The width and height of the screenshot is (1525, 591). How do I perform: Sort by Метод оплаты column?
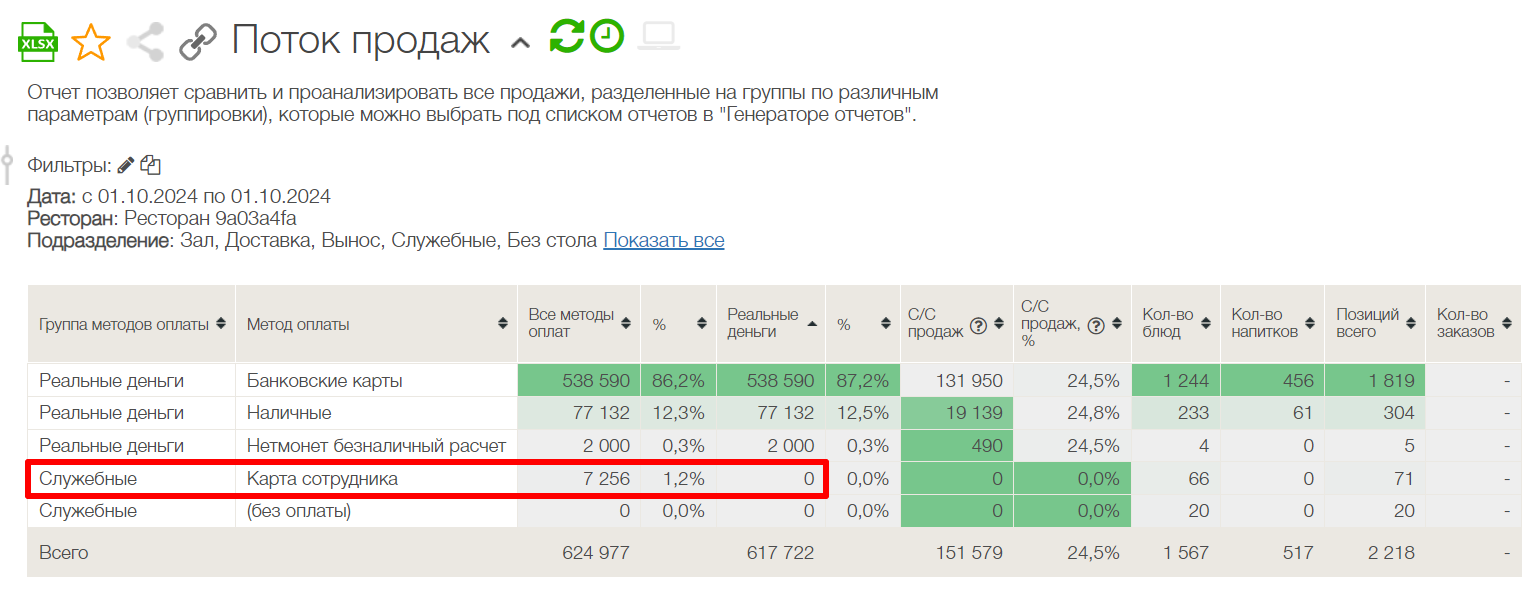(x=503, y=324)
